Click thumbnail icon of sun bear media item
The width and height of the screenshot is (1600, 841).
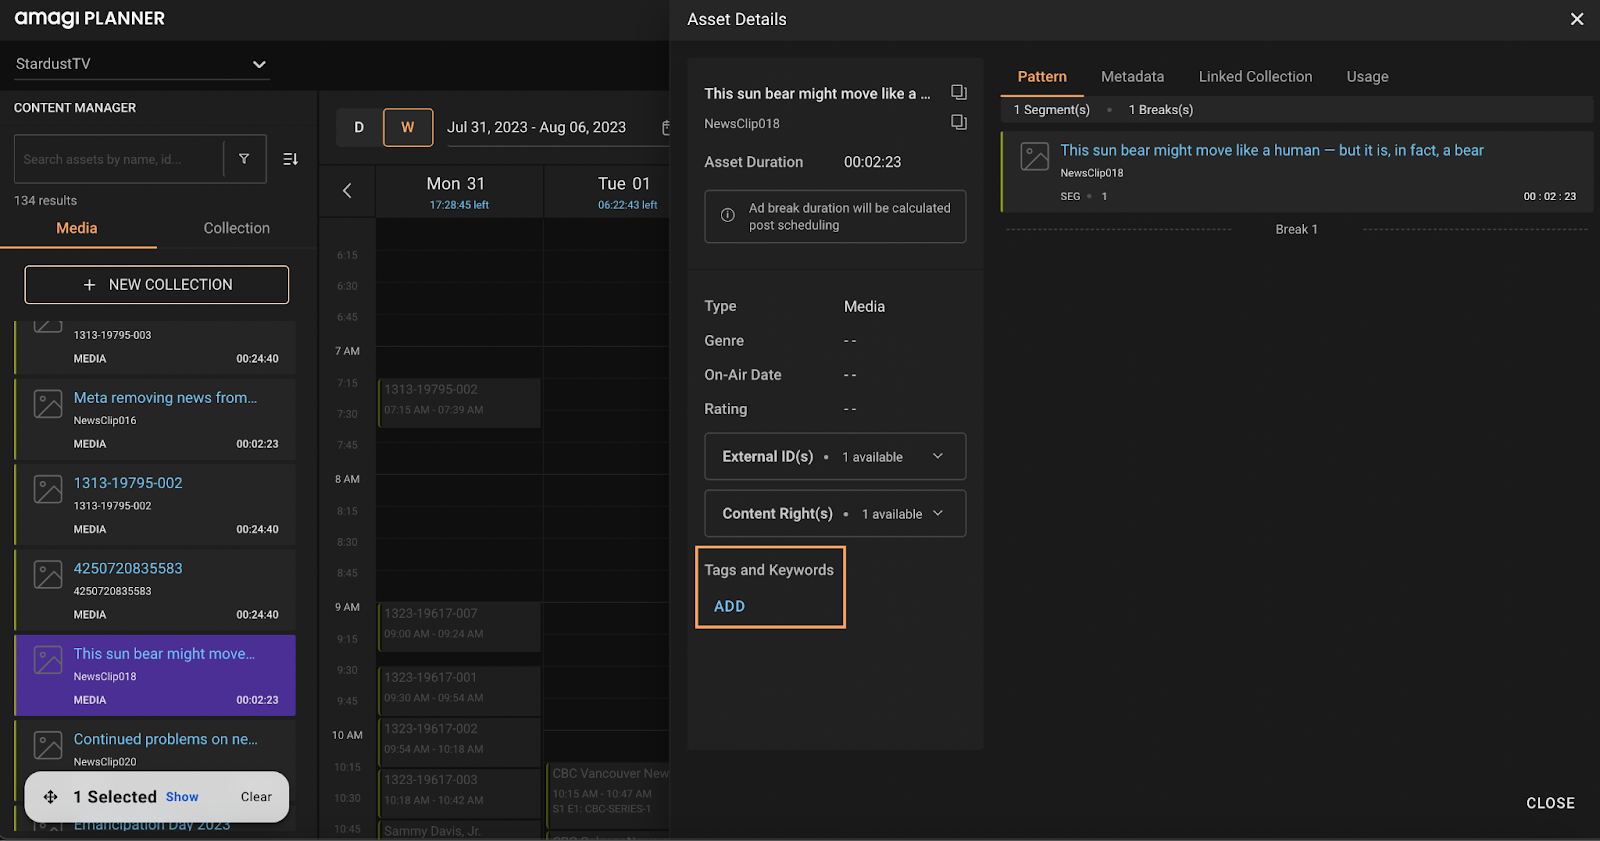[48, 660]
